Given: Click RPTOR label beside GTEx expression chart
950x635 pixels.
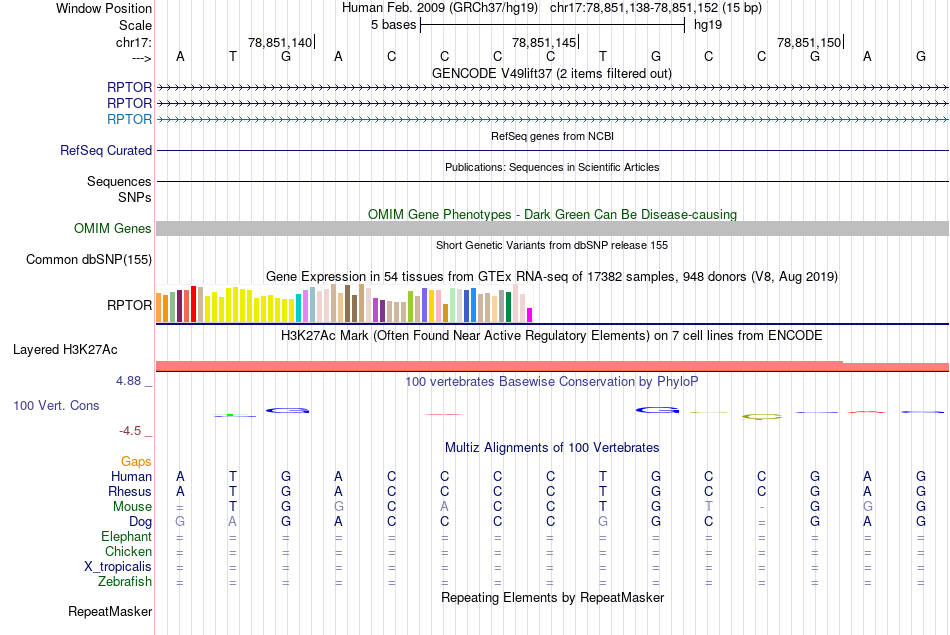Looking at the screenshot, I should [x=129, y=305].
